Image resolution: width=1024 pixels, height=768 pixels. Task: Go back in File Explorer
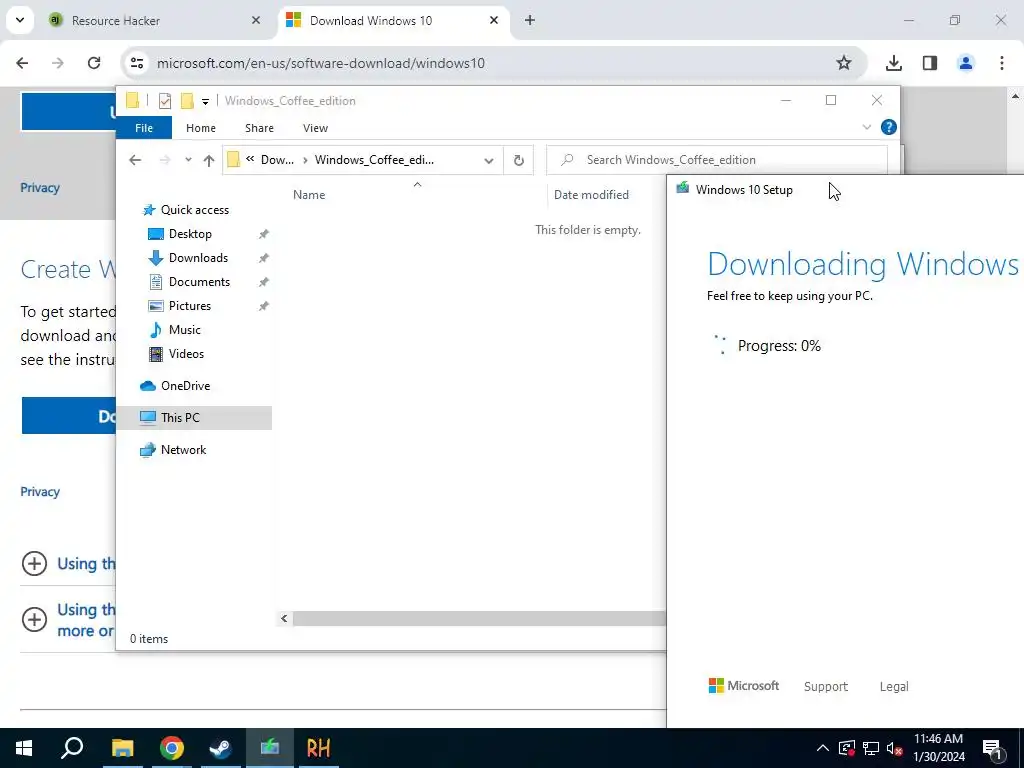[x=135, y=160]
